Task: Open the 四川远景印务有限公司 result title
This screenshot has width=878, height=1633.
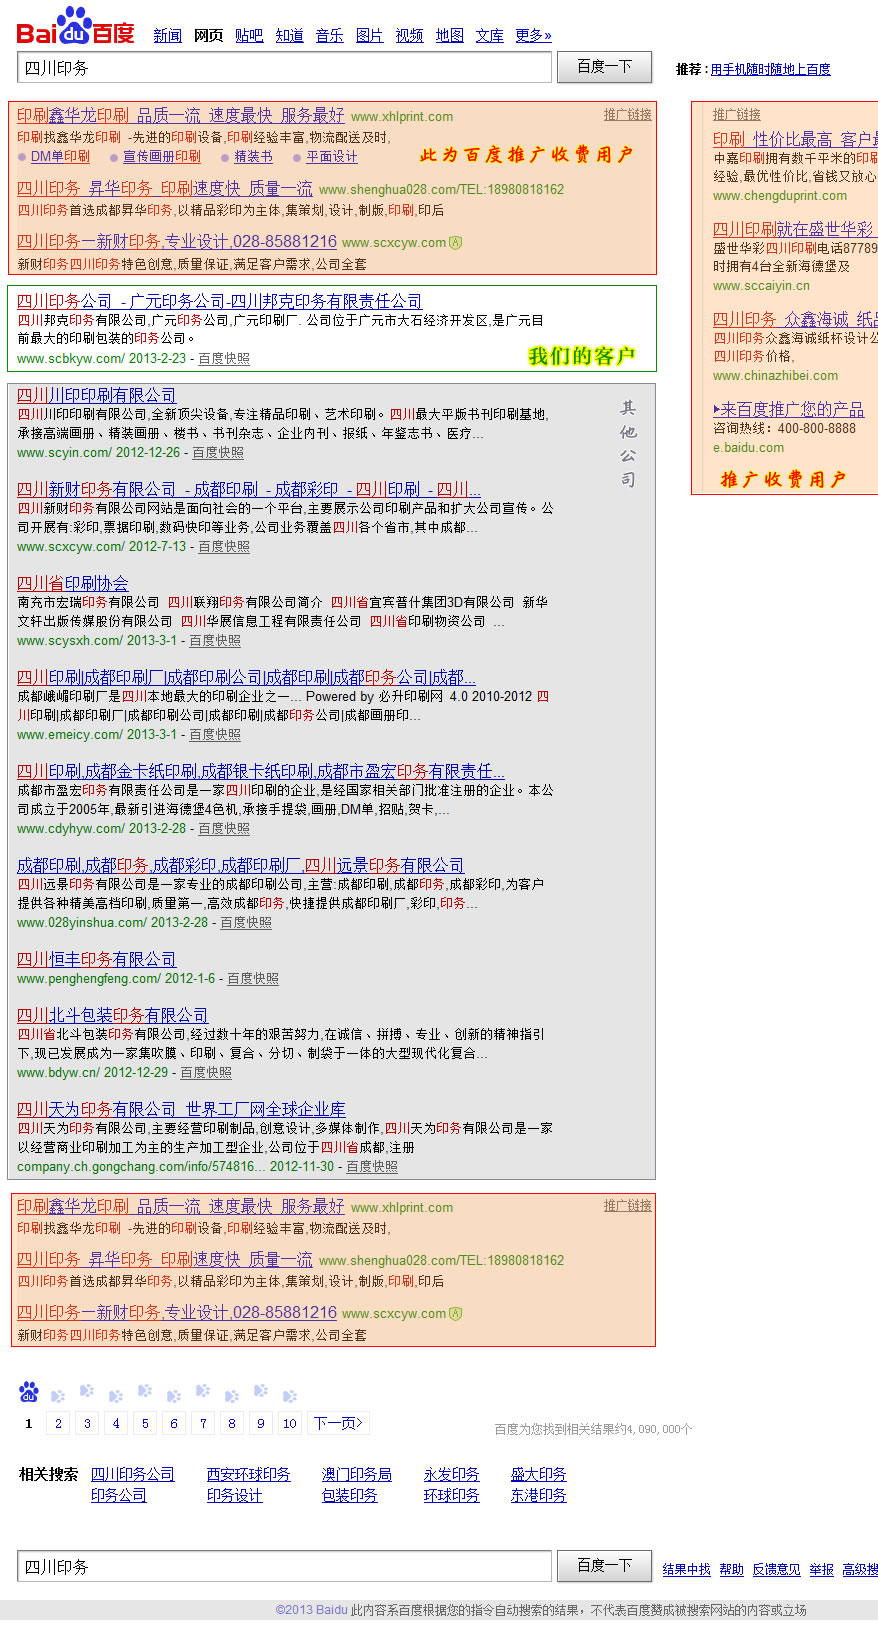Action: pyautogui.click(x=240, y=865)
